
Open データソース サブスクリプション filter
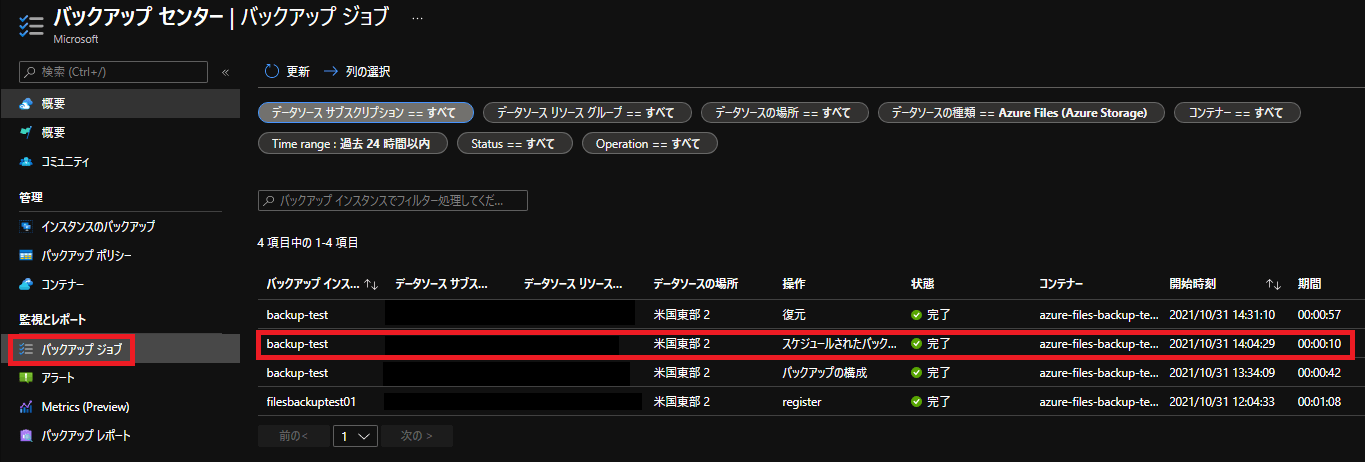coord(366,113)
